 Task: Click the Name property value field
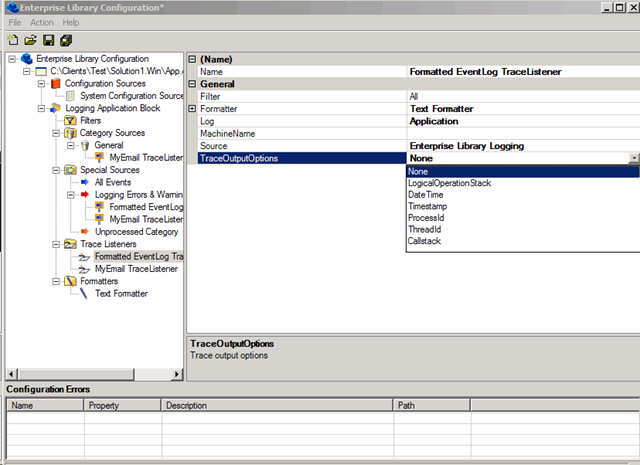click(x=523, y=71)
